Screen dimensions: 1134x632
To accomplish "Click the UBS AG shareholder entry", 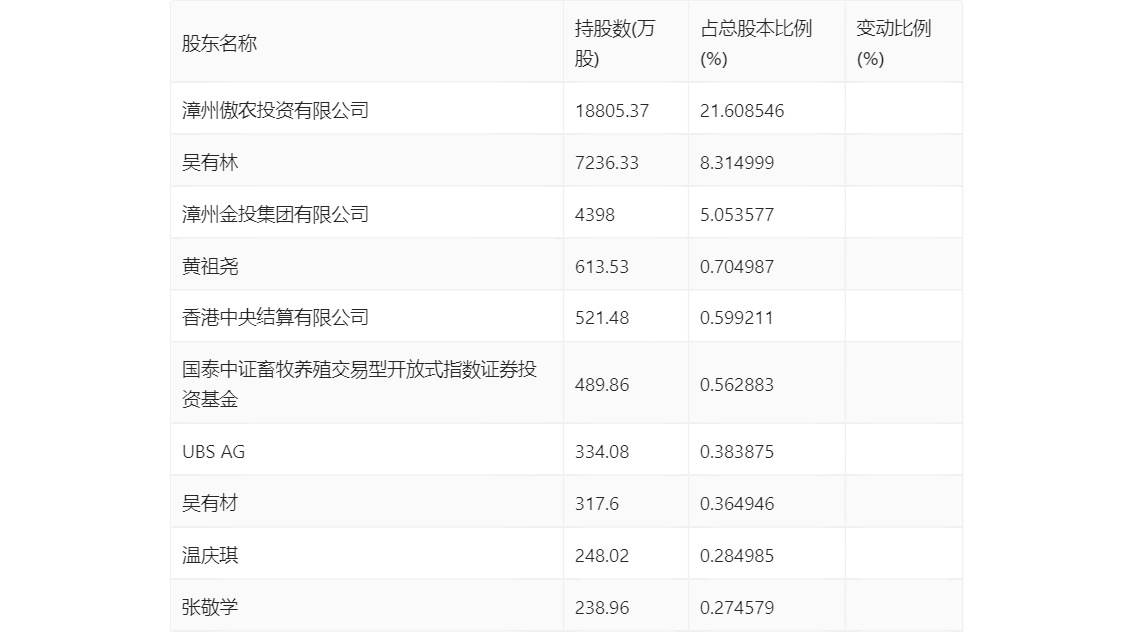I will (213, 451).
